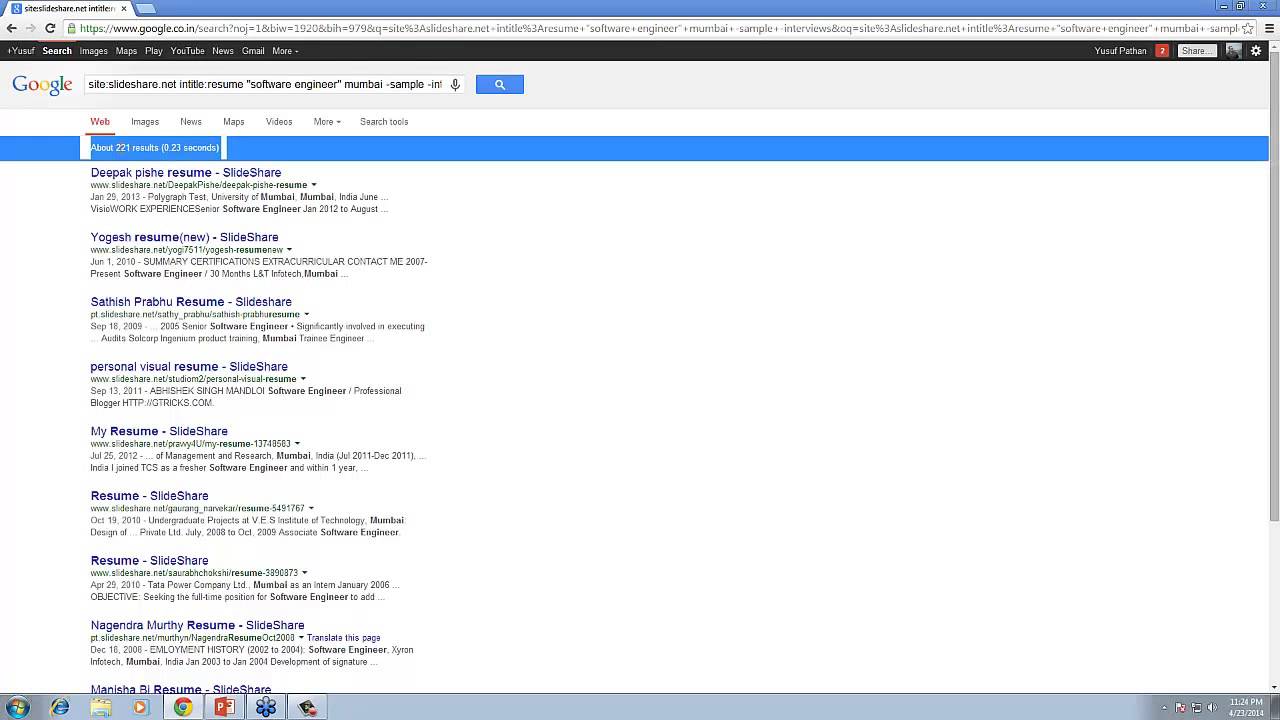Switch to Maps search tab
Screen dimensions: 1280x720
[x=234, y=122]
